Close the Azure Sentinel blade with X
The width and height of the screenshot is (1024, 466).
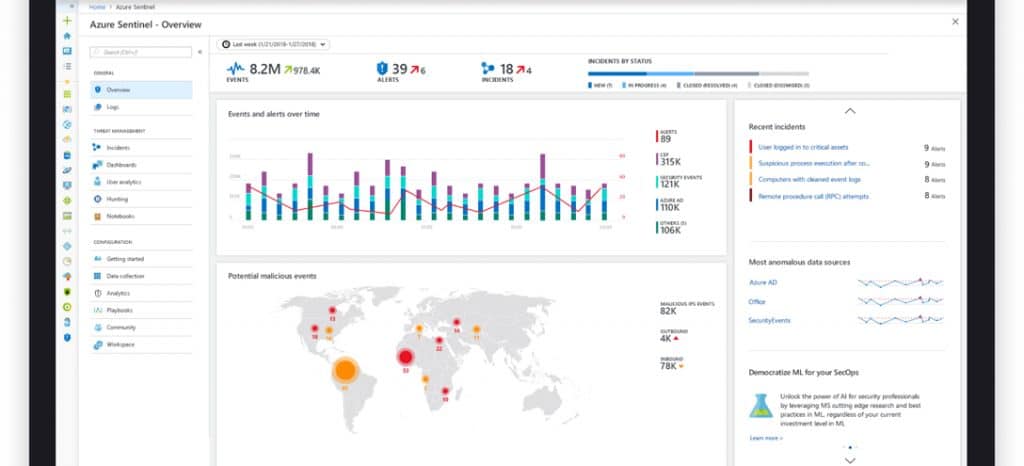[x=955, y=22]
